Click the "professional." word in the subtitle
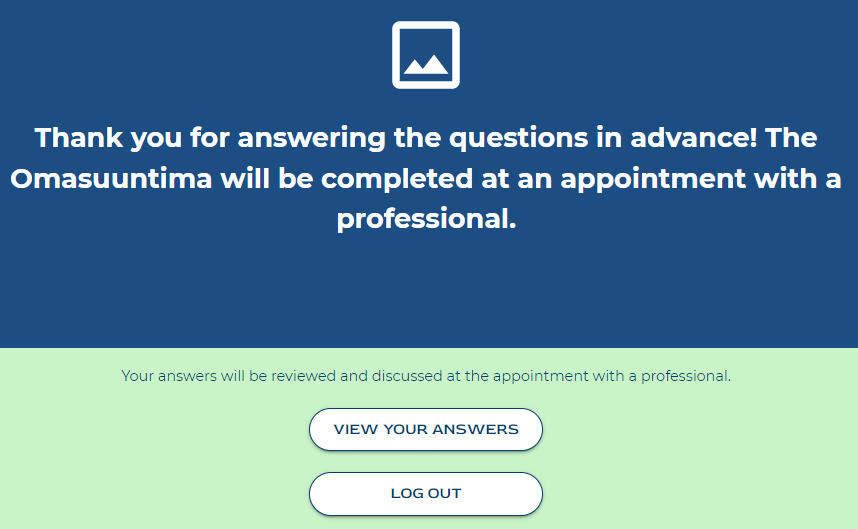The image size is (858, 529). click(686, 376)
